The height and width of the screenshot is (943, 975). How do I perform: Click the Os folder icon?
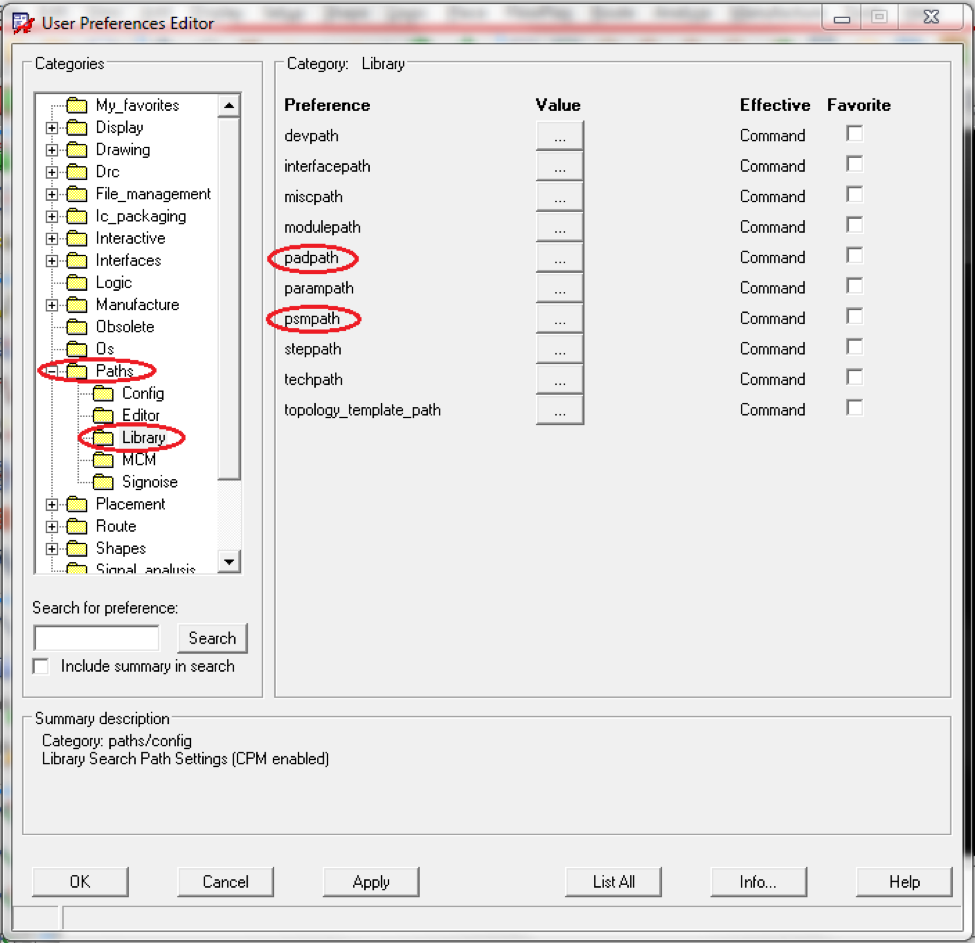79,348
